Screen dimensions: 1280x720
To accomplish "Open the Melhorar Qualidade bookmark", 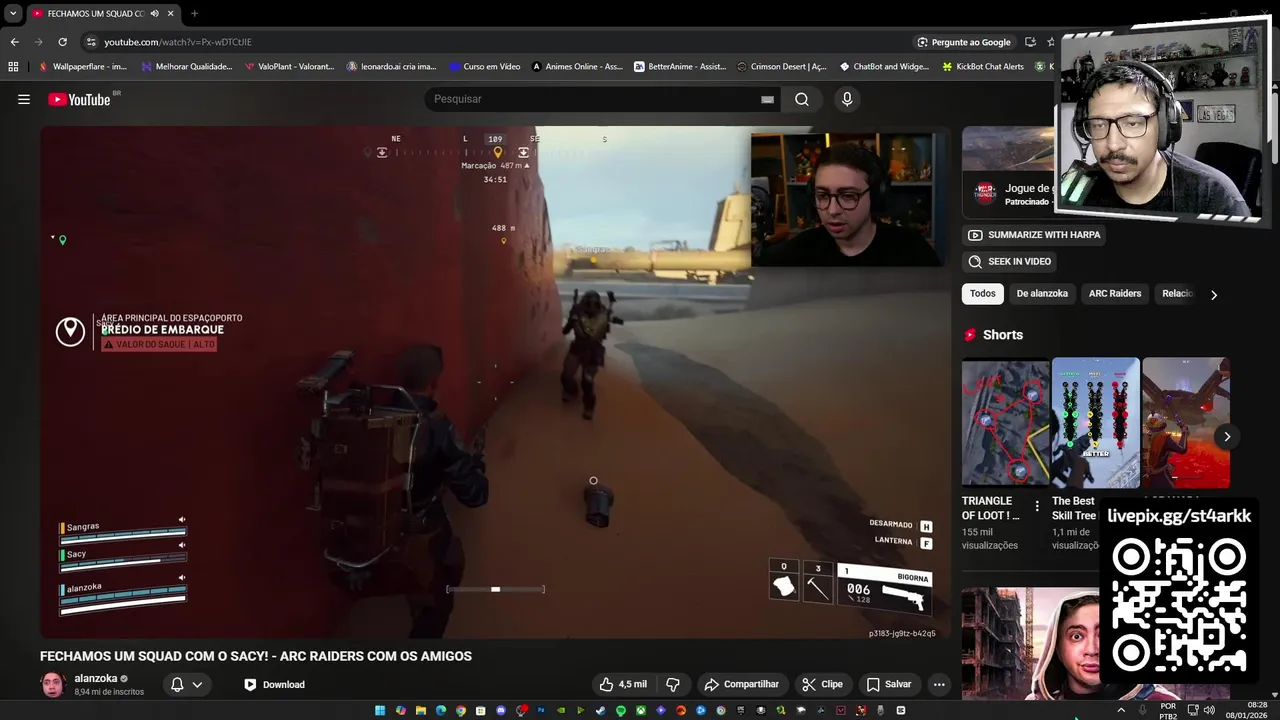I will tap(187, 66).
